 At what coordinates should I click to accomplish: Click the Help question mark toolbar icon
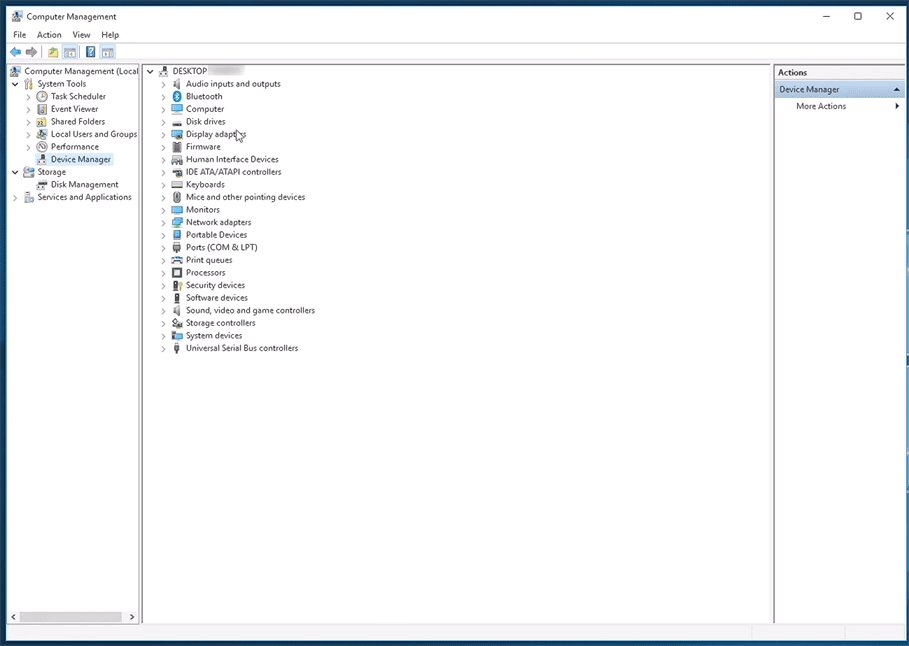pos(90,52)
